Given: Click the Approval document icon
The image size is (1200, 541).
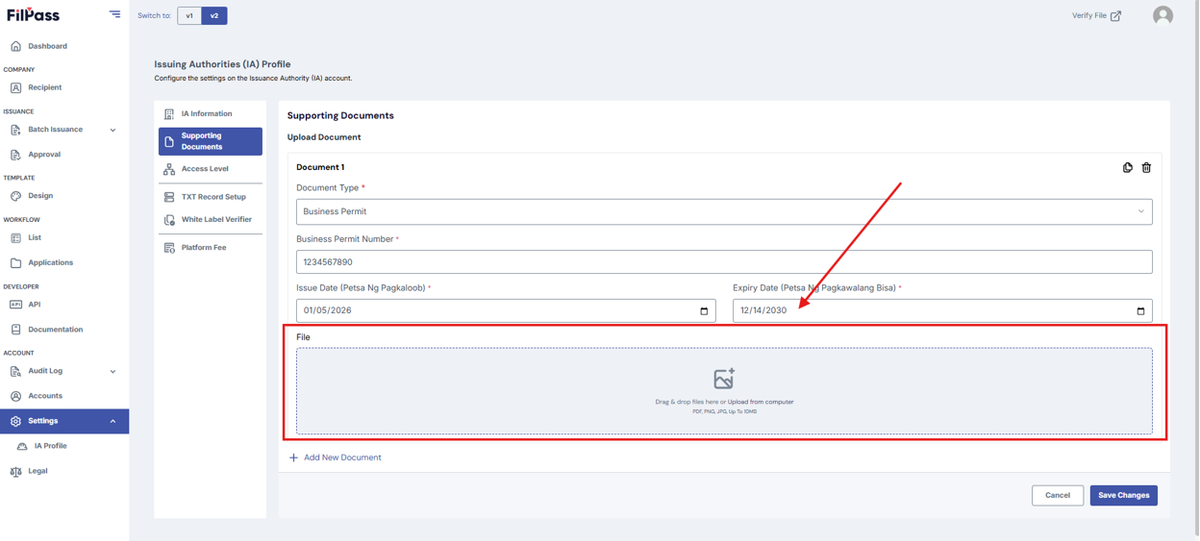Looking at the screenshot, I should (16, 154).
